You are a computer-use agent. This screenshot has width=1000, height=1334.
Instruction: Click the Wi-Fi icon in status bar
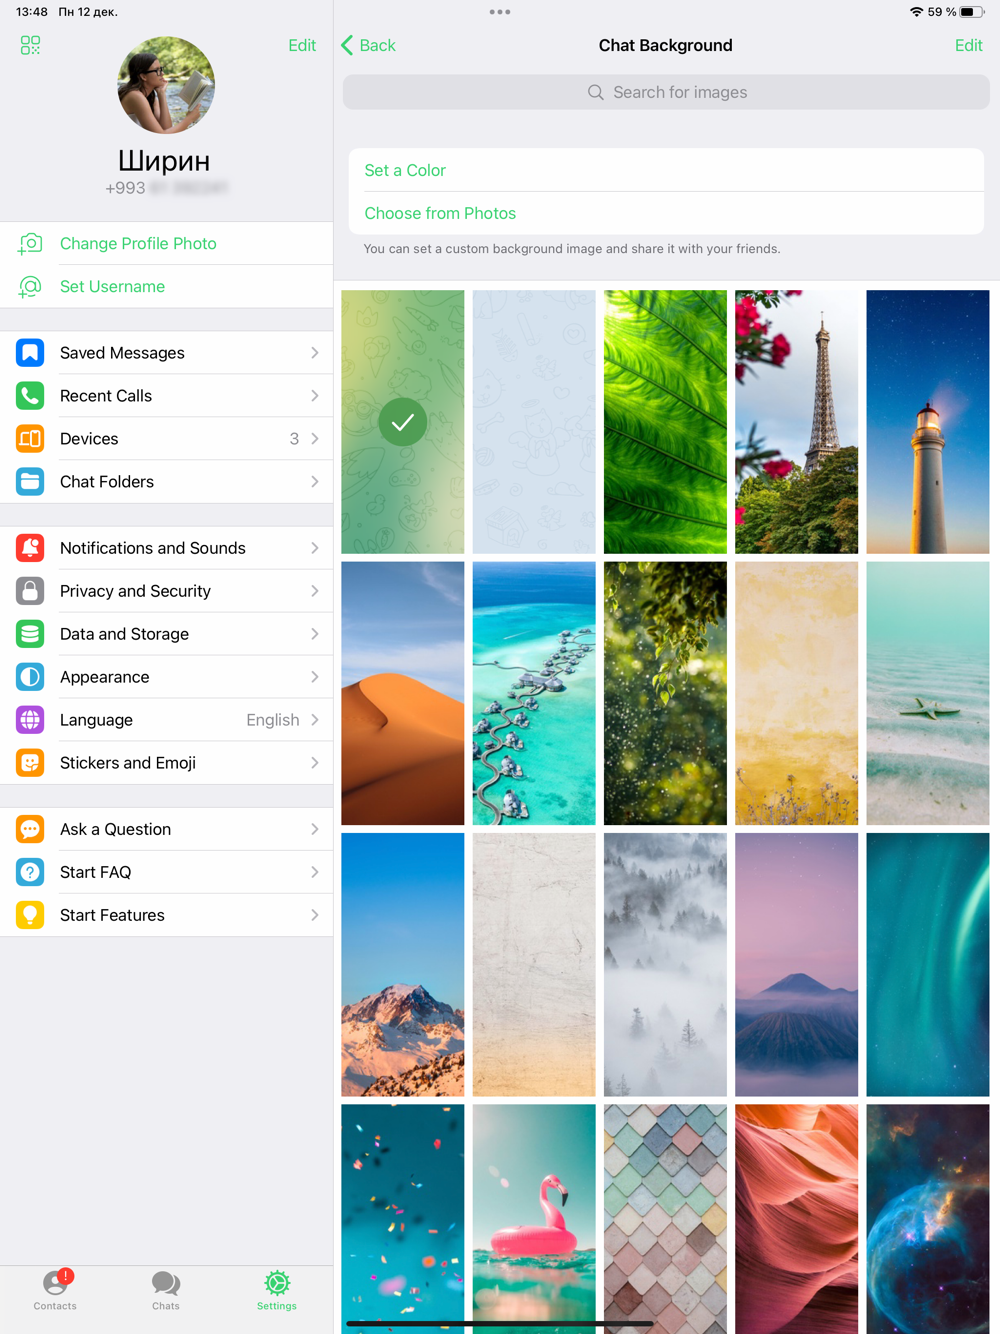click(x=916, y=12)
